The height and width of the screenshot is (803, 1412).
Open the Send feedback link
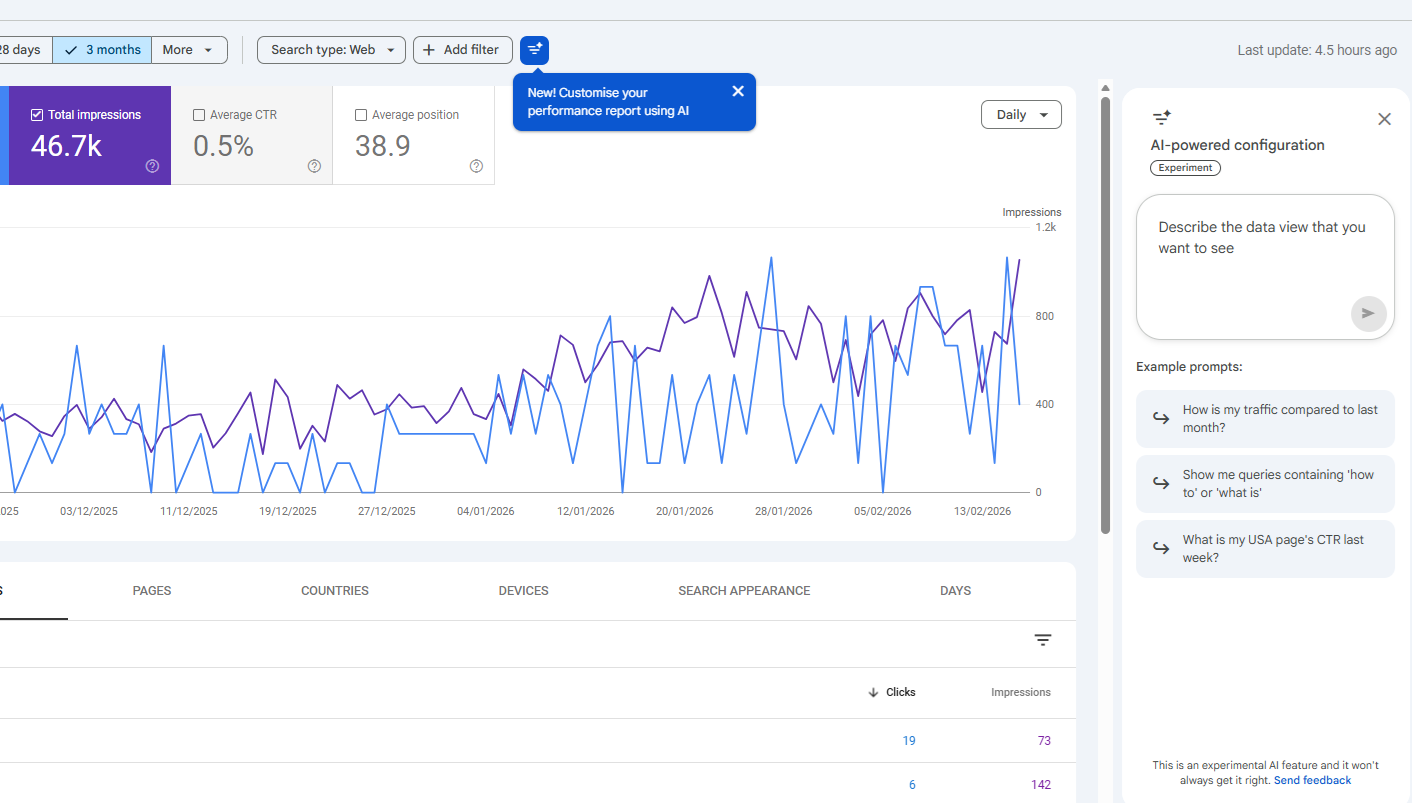[1312, 779]
